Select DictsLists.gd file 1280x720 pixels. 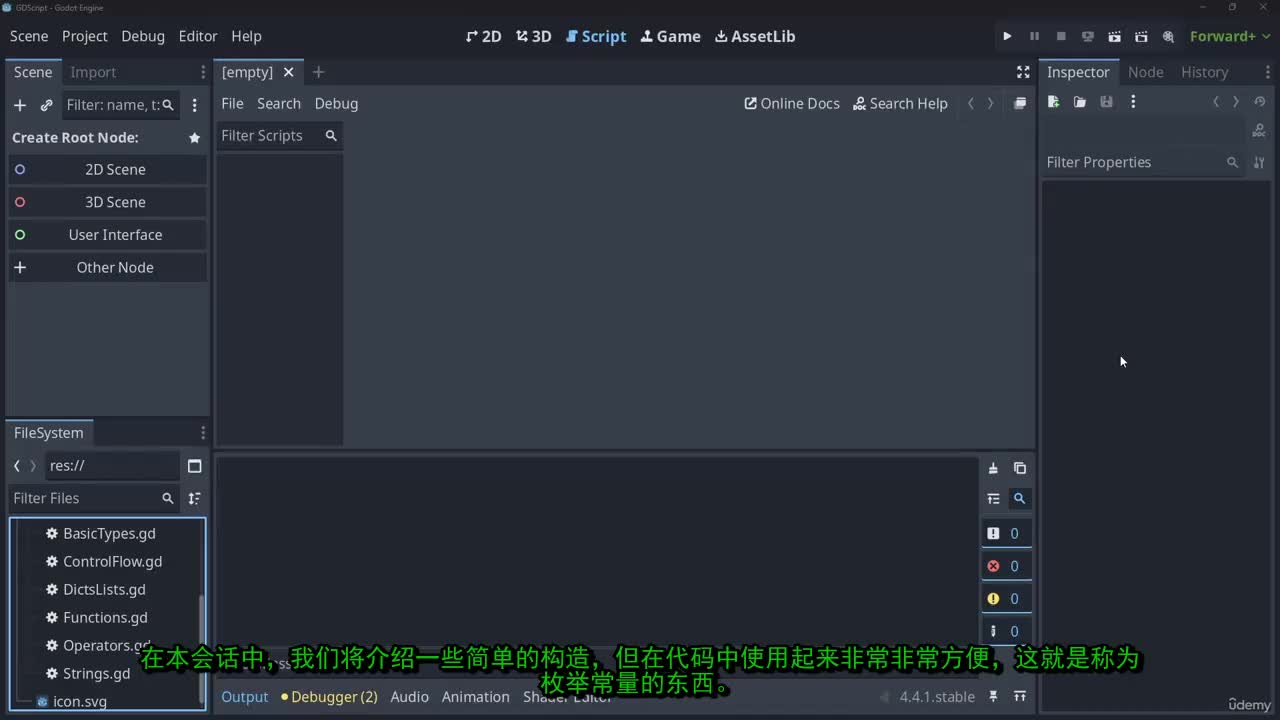105,590
